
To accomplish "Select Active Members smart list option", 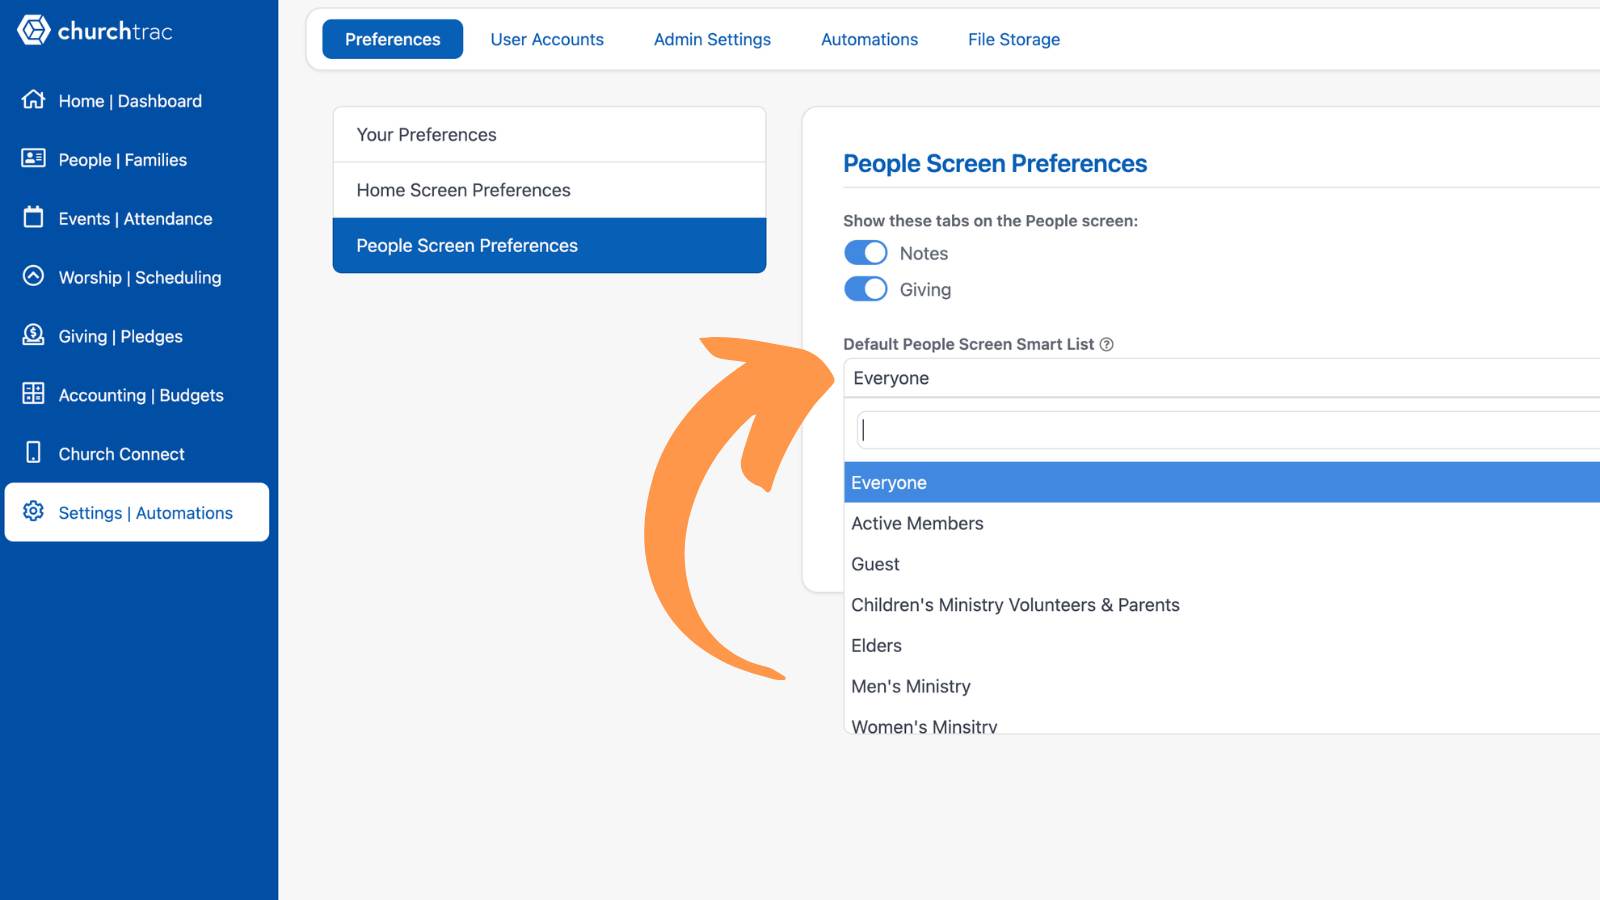I will pos(1221,523).
